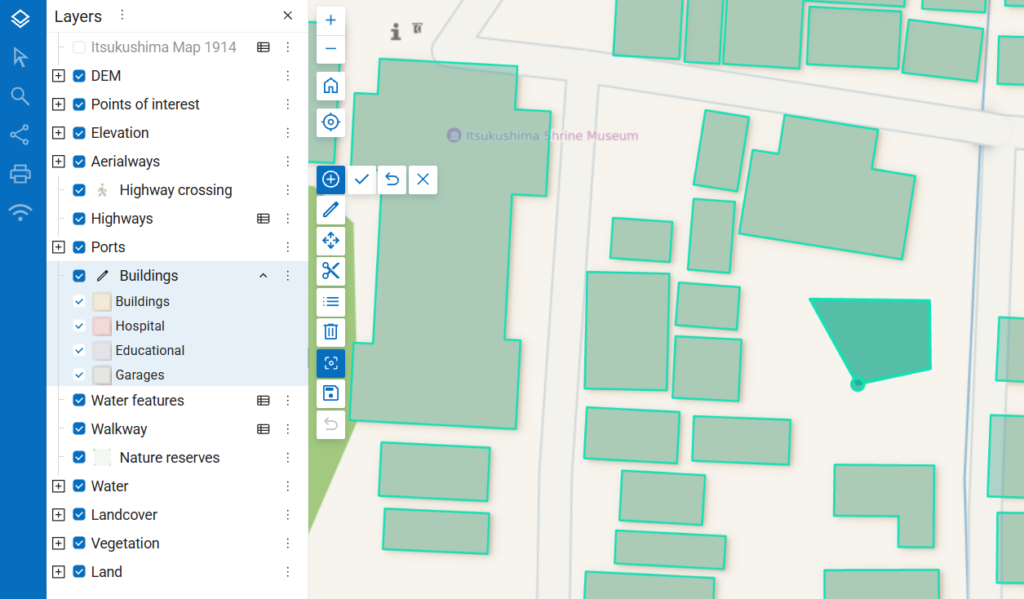Viewport: 1024px width, 599px height.
Task: Click the move feature arrows tool
Action: point(330,240)
